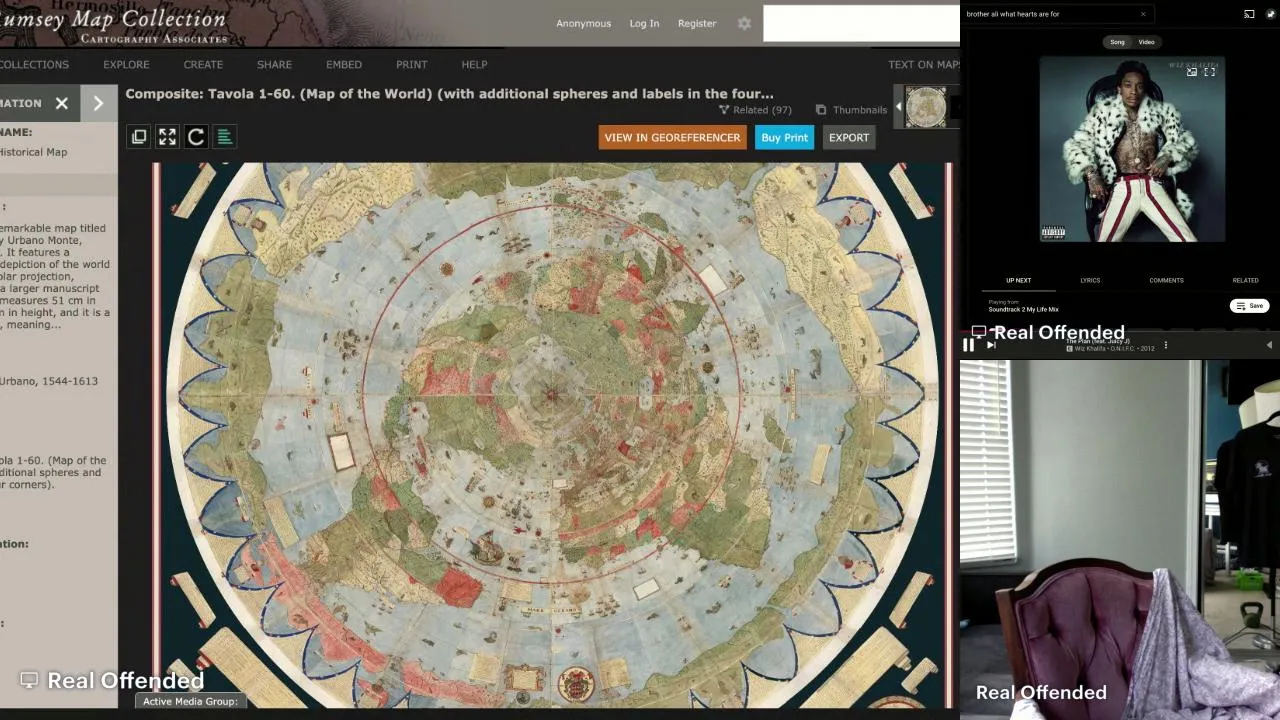The height and width of the screenshot is (720, 1280).
Task: Click the Register link
Action: tap(697, 23)
